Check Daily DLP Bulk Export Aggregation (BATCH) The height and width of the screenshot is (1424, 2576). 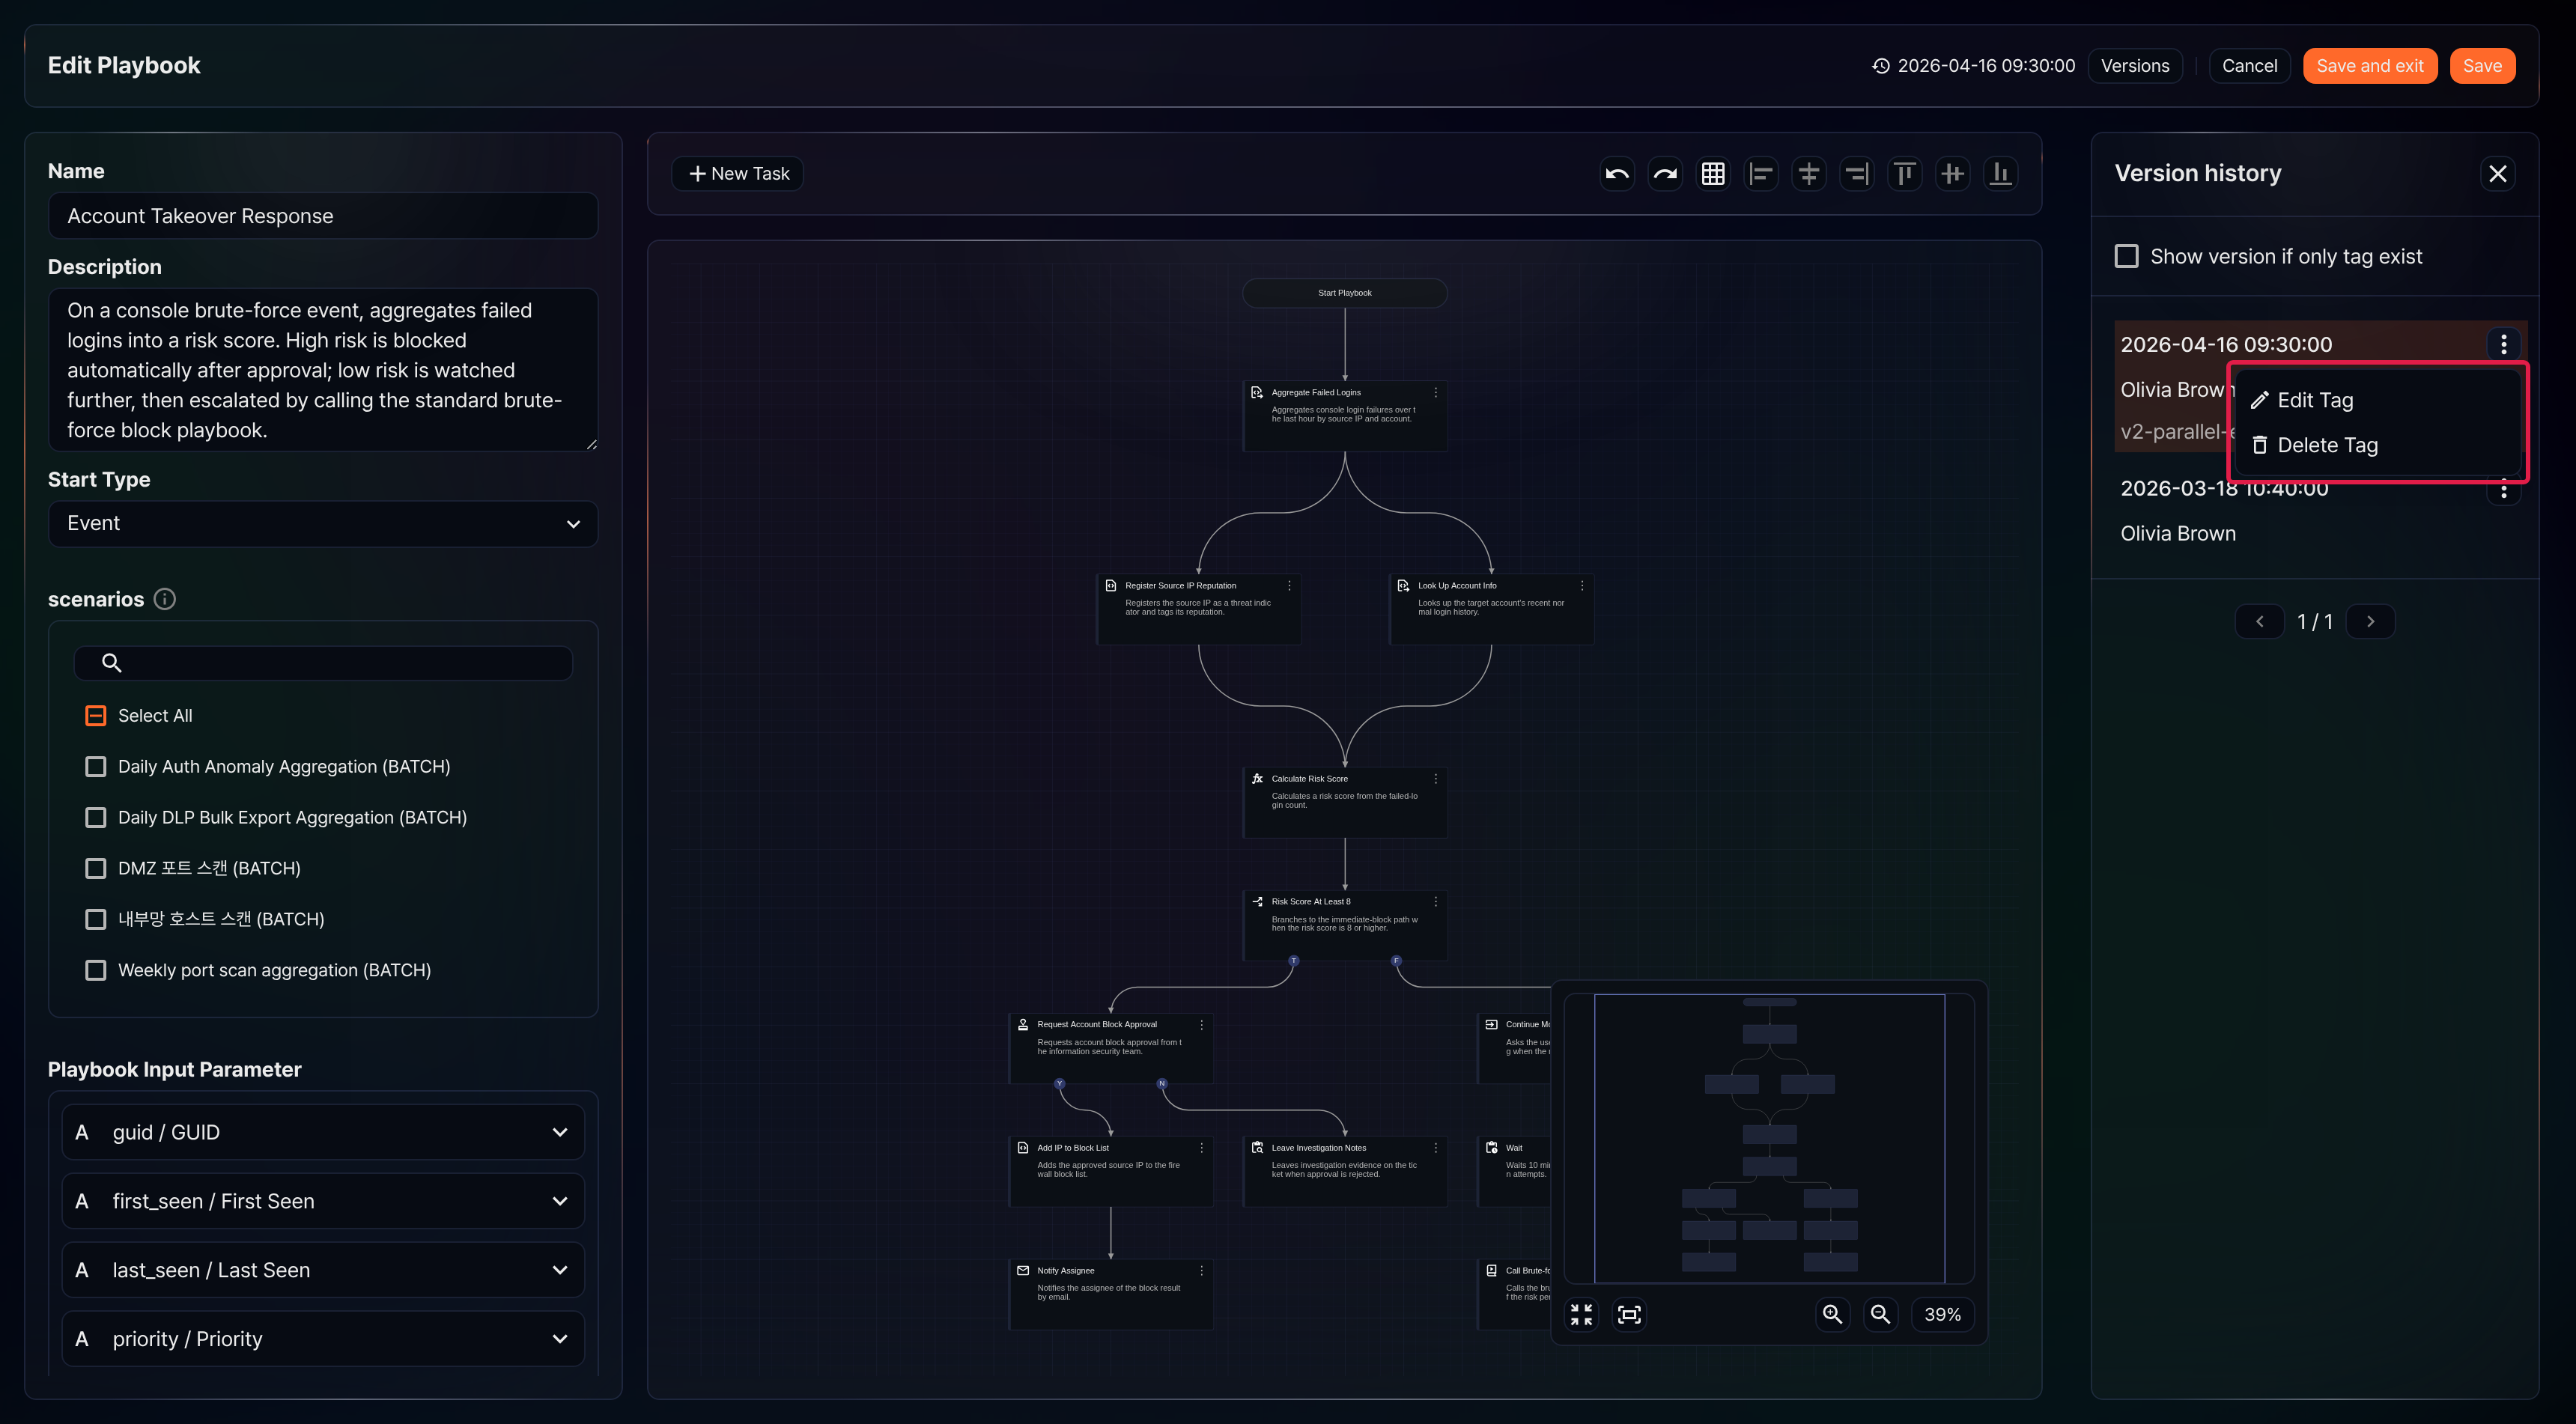point(96,818)
